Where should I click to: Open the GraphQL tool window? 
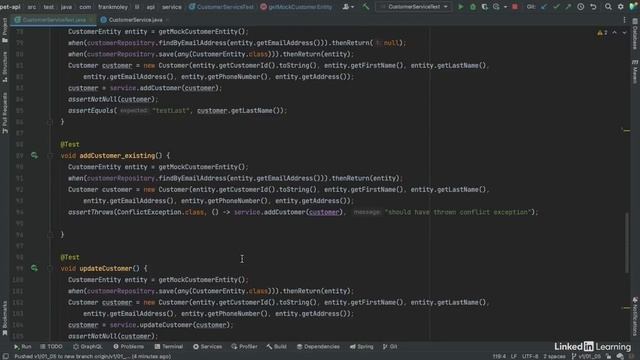tap(87, 347)
